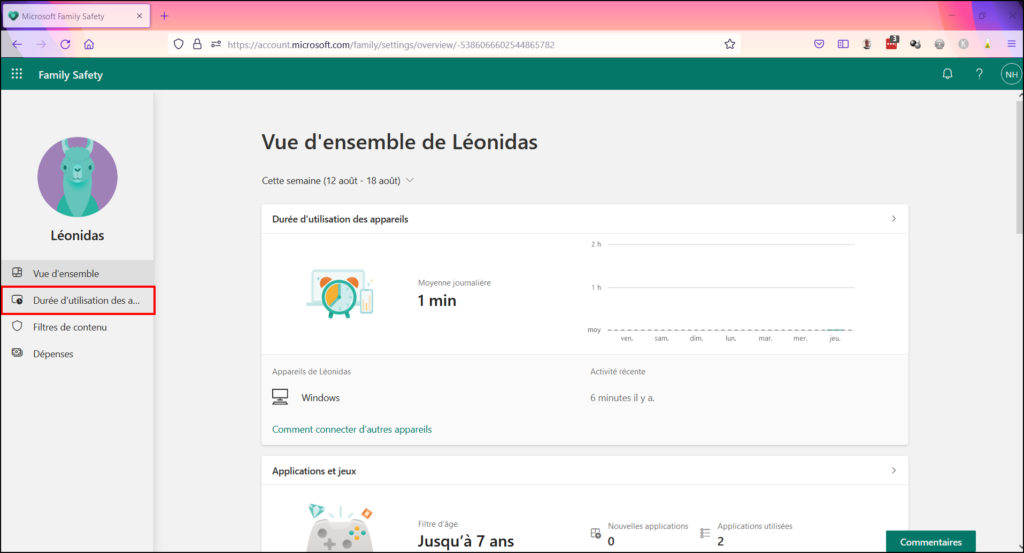Open the red extension icon with badge
This screenshot has width=1024, height=553.
pos(891,44)
